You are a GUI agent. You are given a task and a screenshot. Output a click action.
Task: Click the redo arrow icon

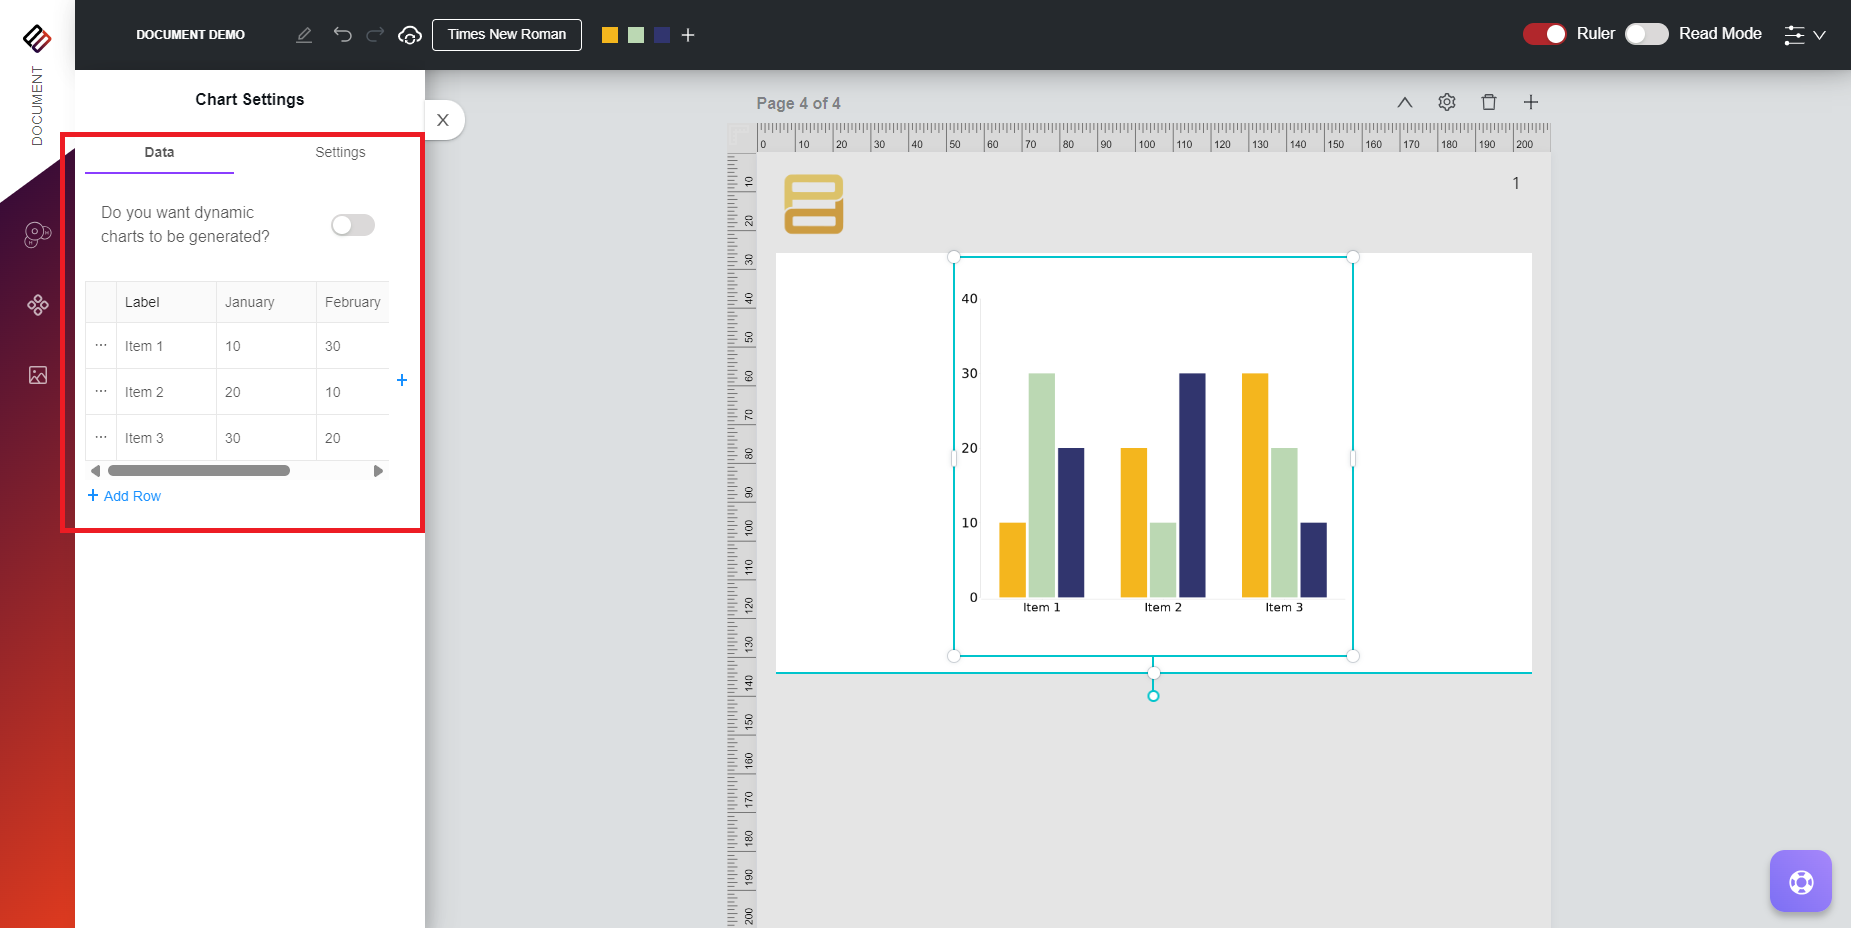tap(375, 35)
